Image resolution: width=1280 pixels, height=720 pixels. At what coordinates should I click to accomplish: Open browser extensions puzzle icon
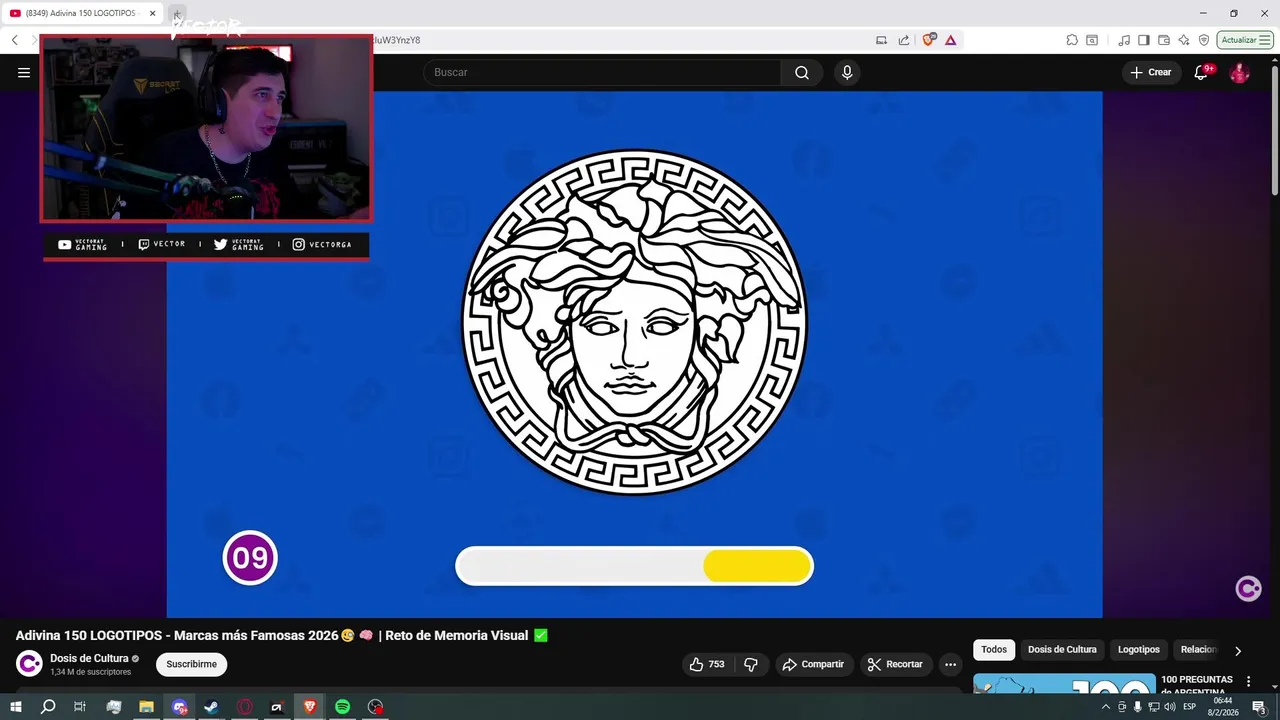coord(1072,40)
